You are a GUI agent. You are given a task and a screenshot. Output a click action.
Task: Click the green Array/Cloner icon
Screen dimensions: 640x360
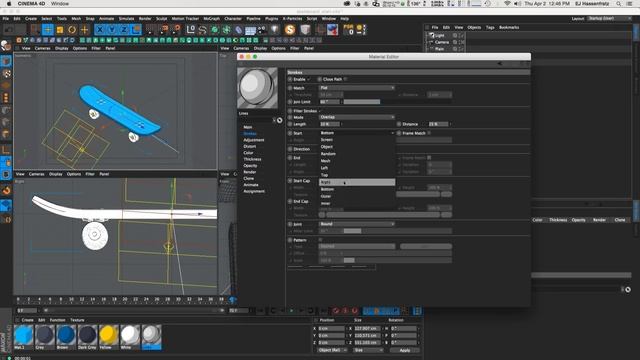point(226,30)
